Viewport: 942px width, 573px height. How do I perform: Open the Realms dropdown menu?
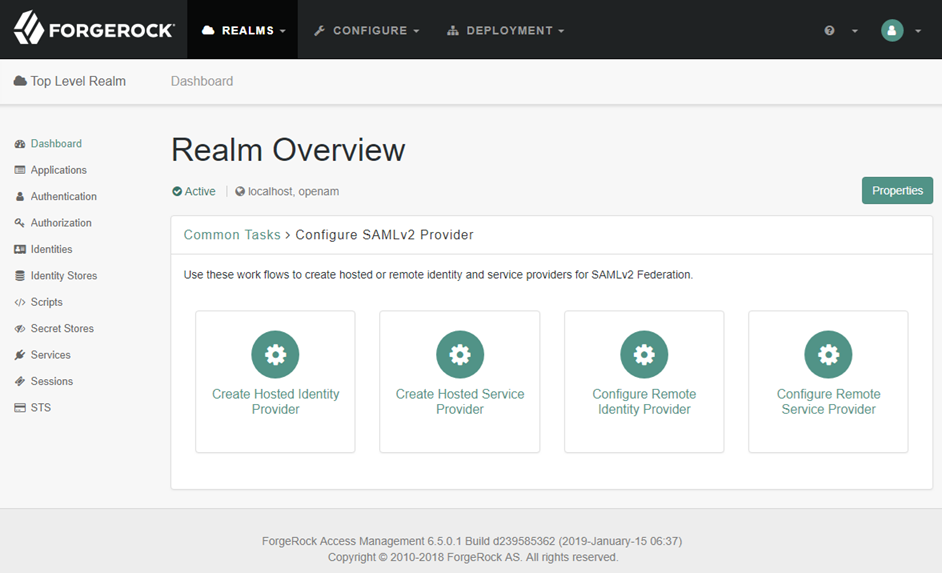[243, 30]
